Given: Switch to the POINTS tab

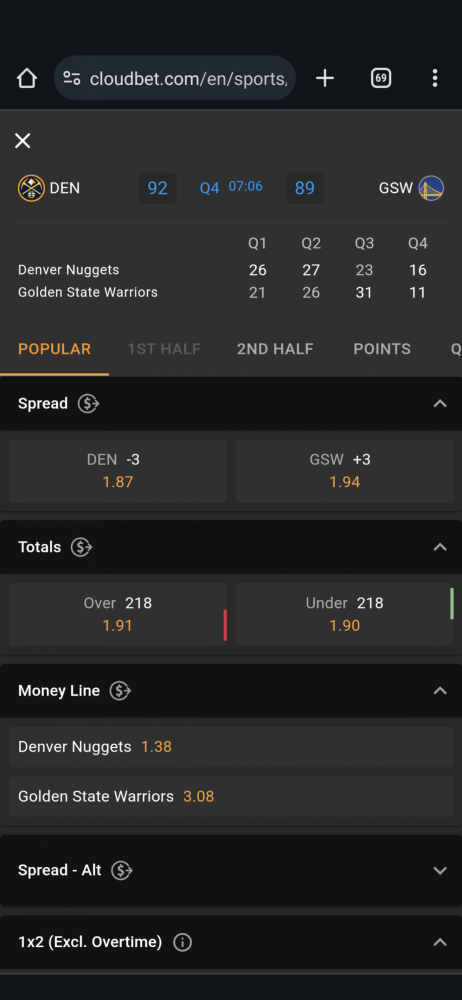Looking at the screenshot, I should (382, 349).
